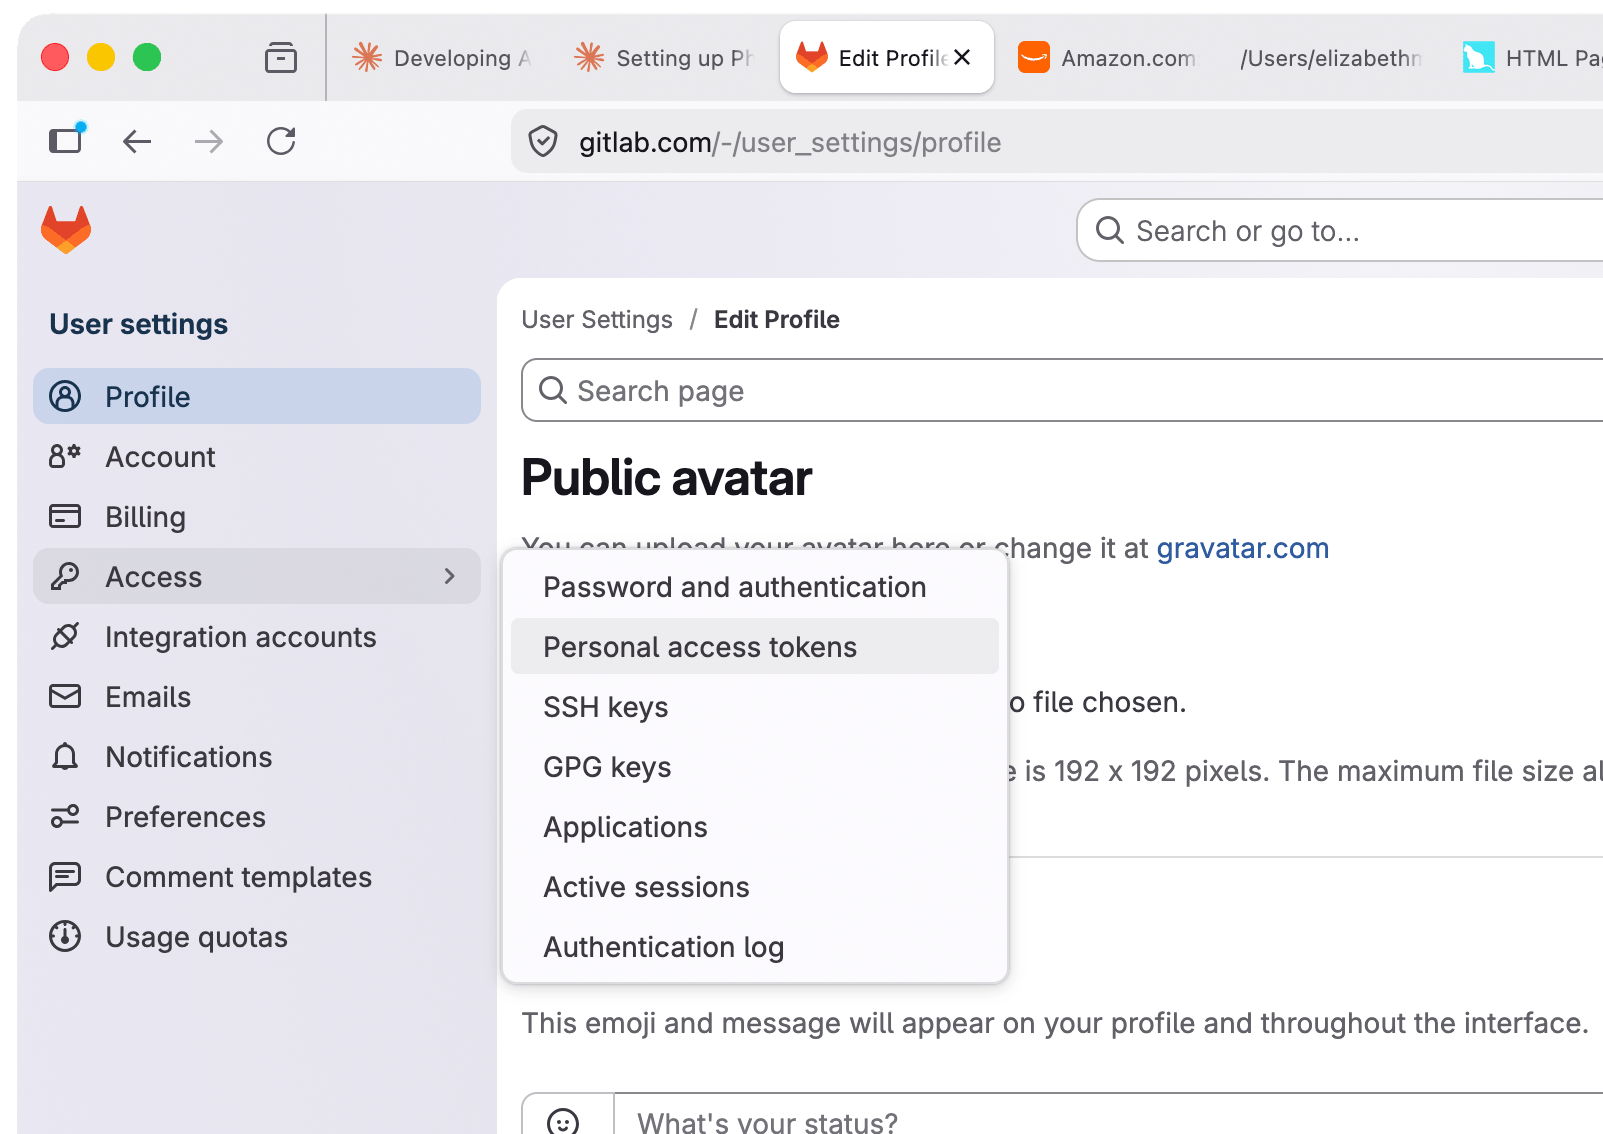
Task: Click the Comment templates speech icon
Action: click(x=65, y=877)
